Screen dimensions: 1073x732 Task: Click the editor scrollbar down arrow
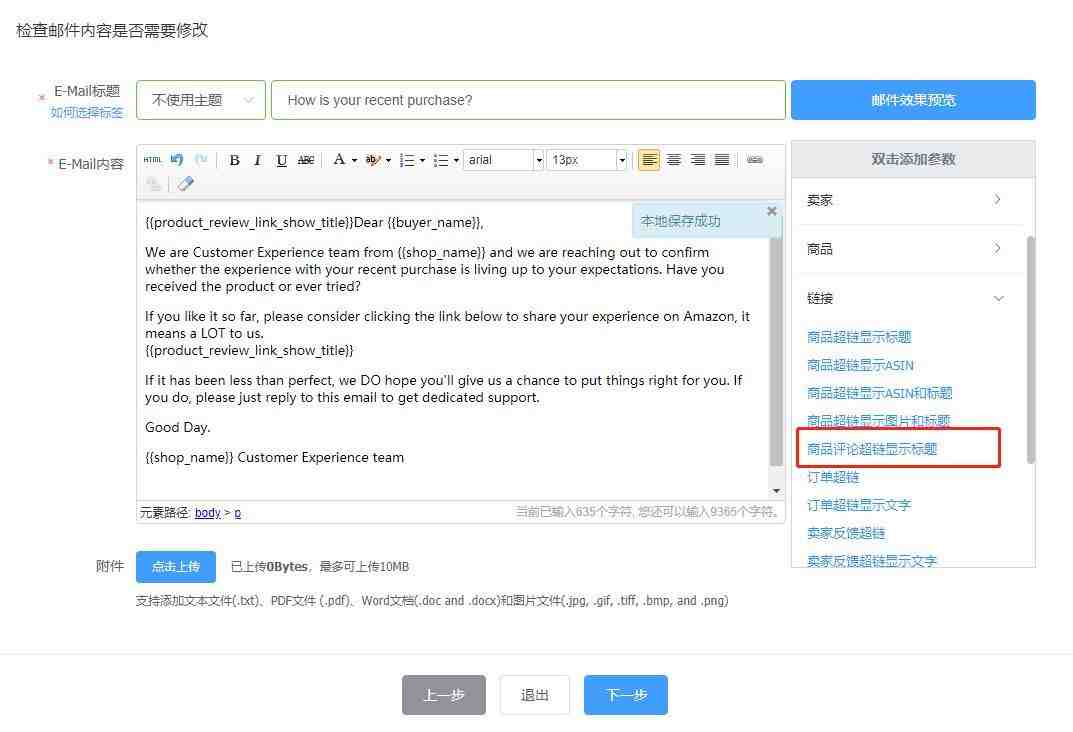[776, 491]
